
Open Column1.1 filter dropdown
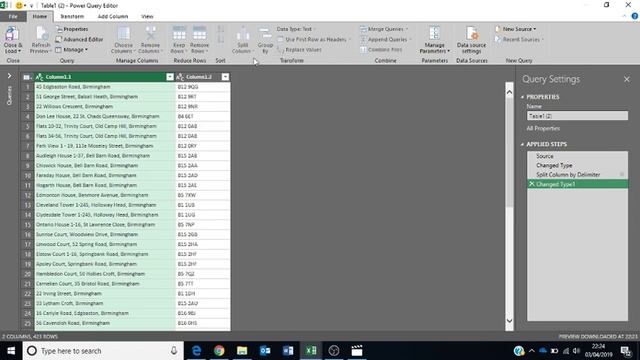click(x=170, y=77)
